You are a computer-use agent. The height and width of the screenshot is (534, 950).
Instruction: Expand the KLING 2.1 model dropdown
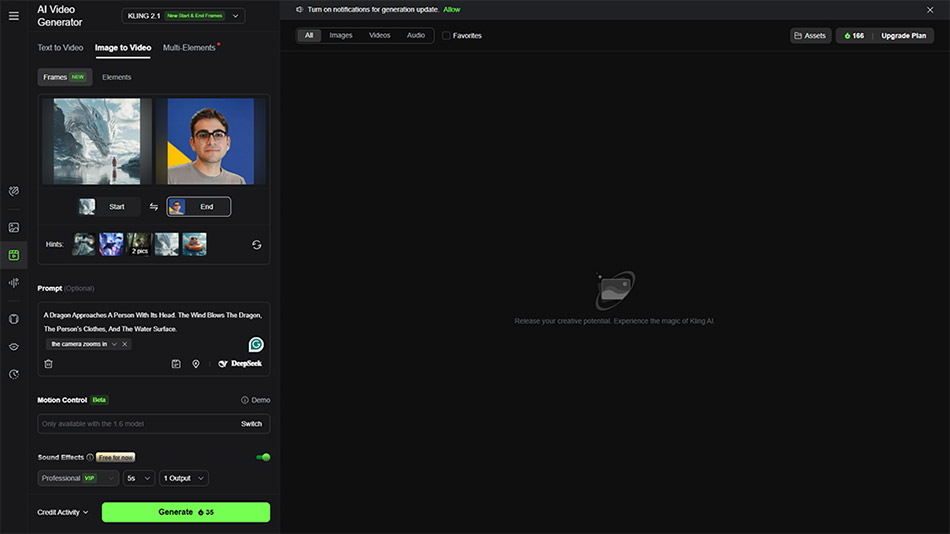pos(183,16)
